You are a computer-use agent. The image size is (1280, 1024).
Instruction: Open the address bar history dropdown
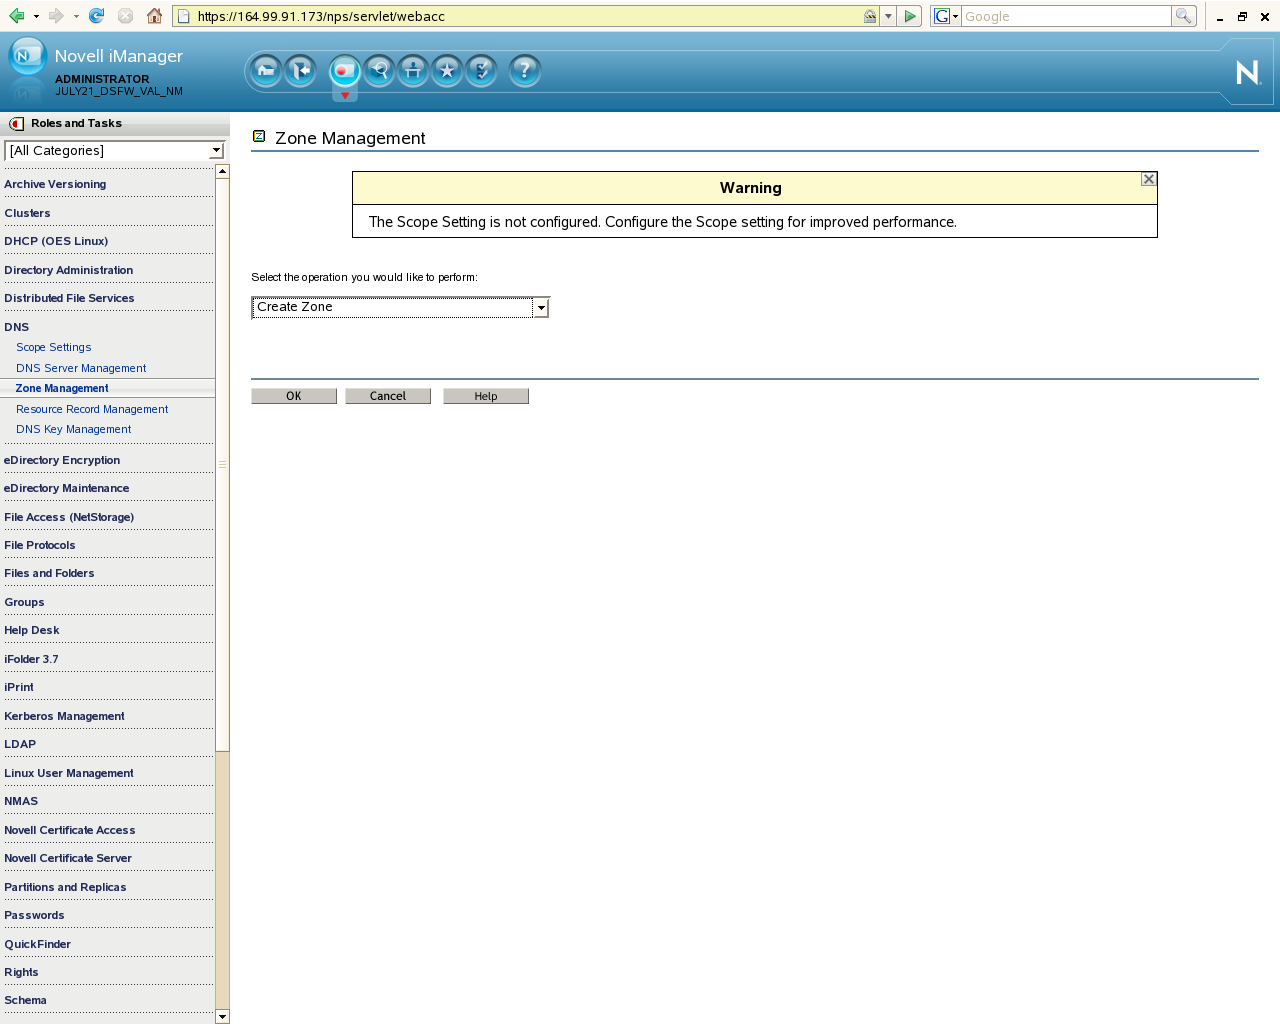888,16
